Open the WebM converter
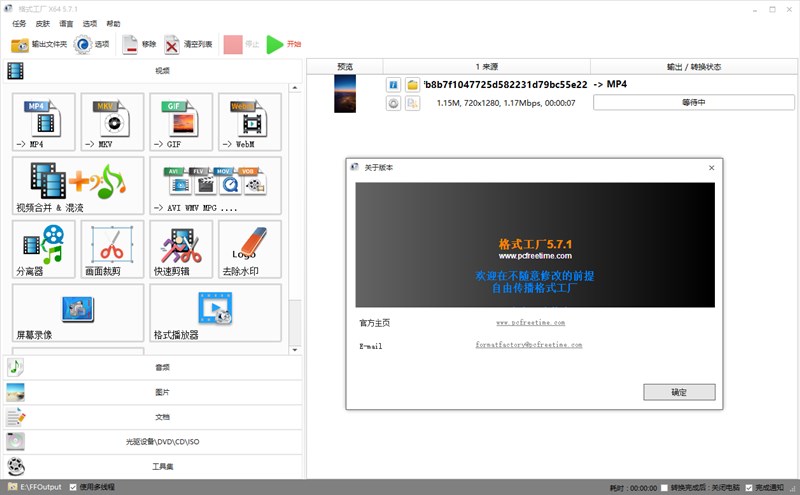The image size is (800, 495). [249, 122]
